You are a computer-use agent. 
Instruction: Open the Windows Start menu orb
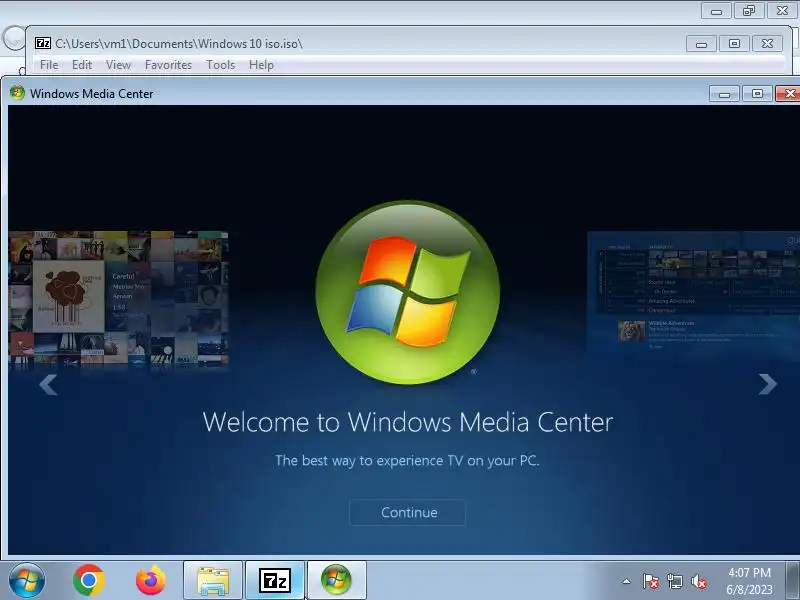27,580
